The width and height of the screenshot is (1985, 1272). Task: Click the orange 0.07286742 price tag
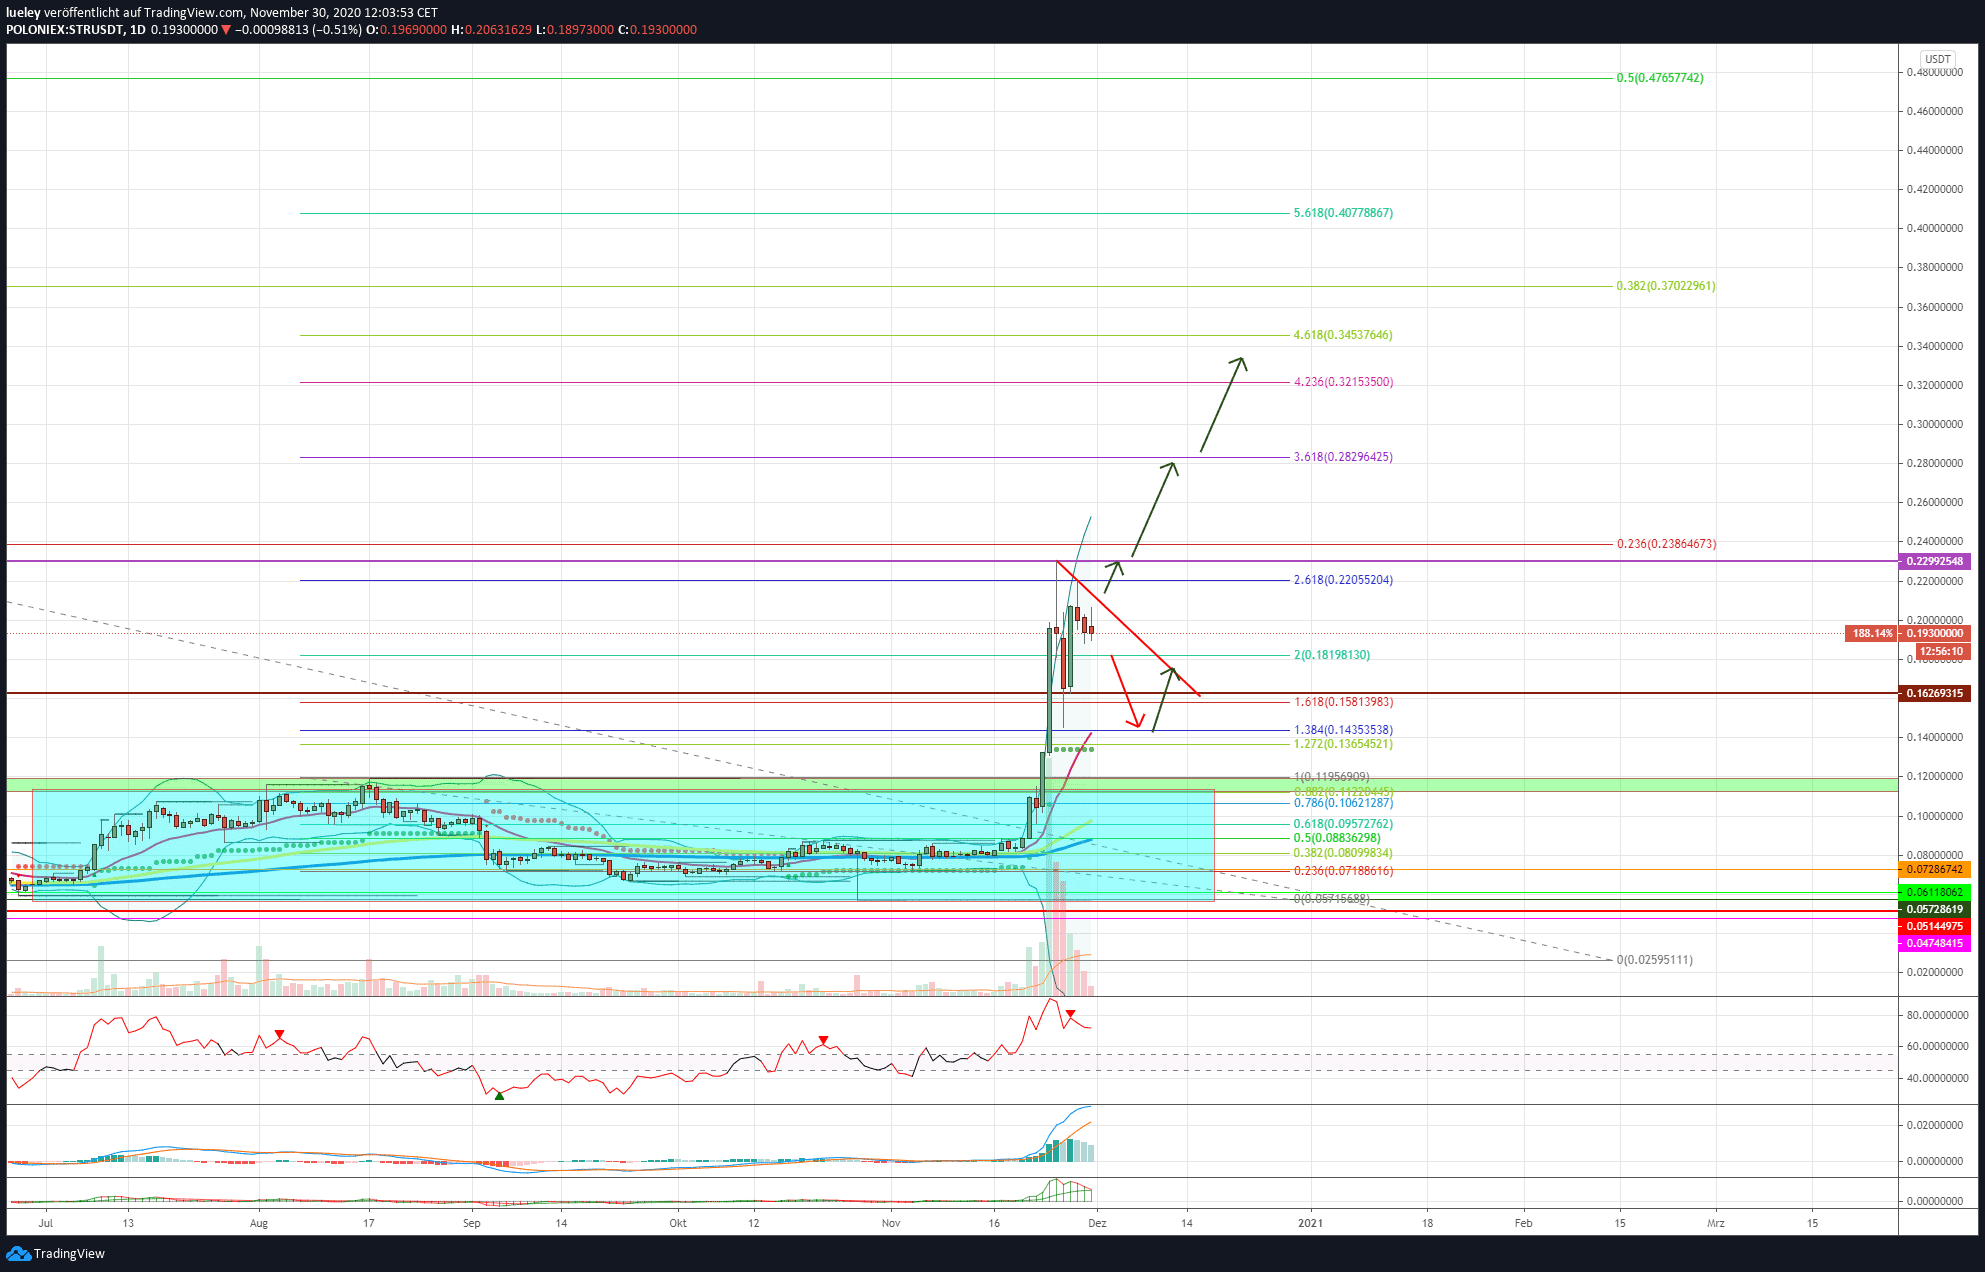point(1934,870)
